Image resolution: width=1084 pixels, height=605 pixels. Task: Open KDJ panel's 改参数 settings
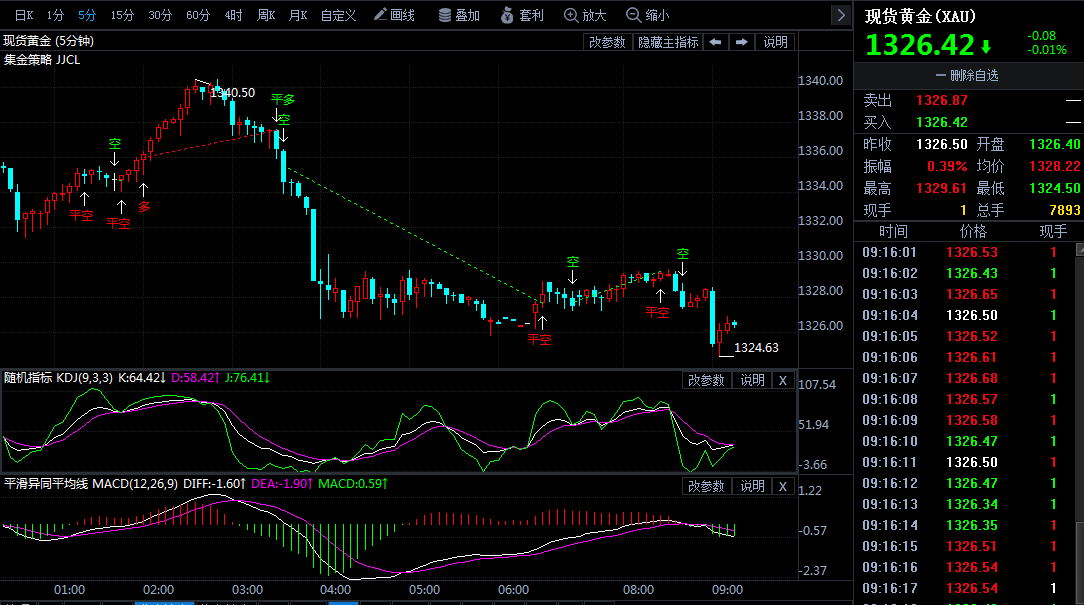(x=707, y=380)
